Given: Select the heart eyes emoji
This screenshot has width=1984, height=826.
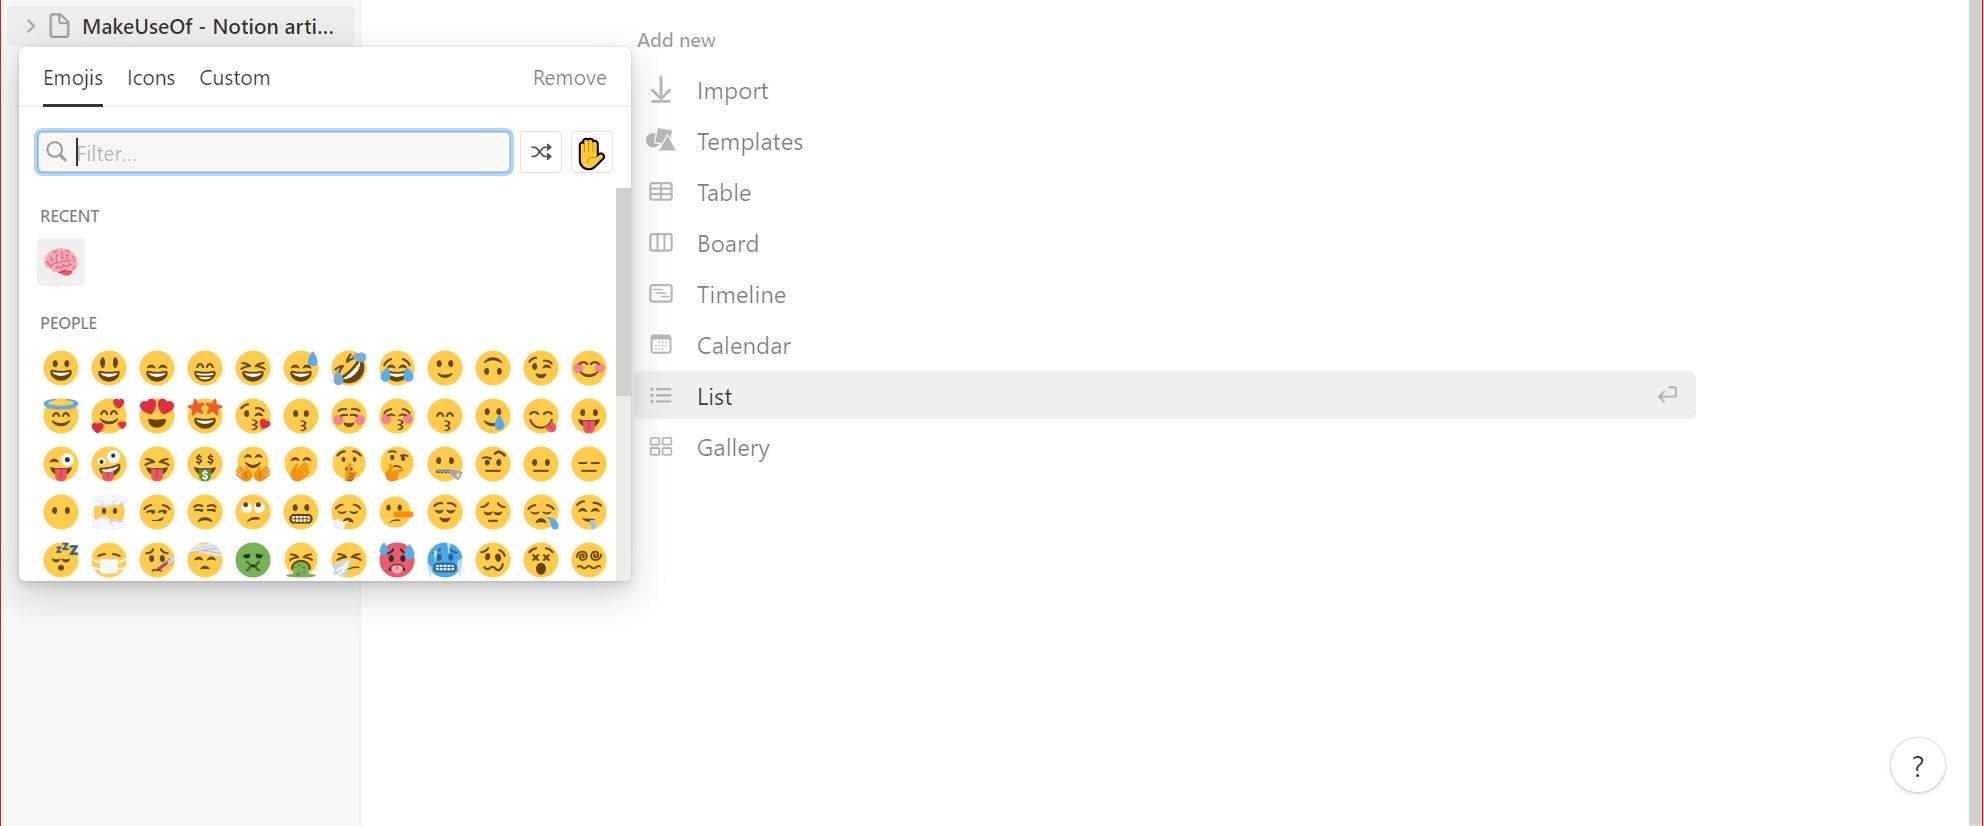Looking at the screenshot, I should [157, 416].
